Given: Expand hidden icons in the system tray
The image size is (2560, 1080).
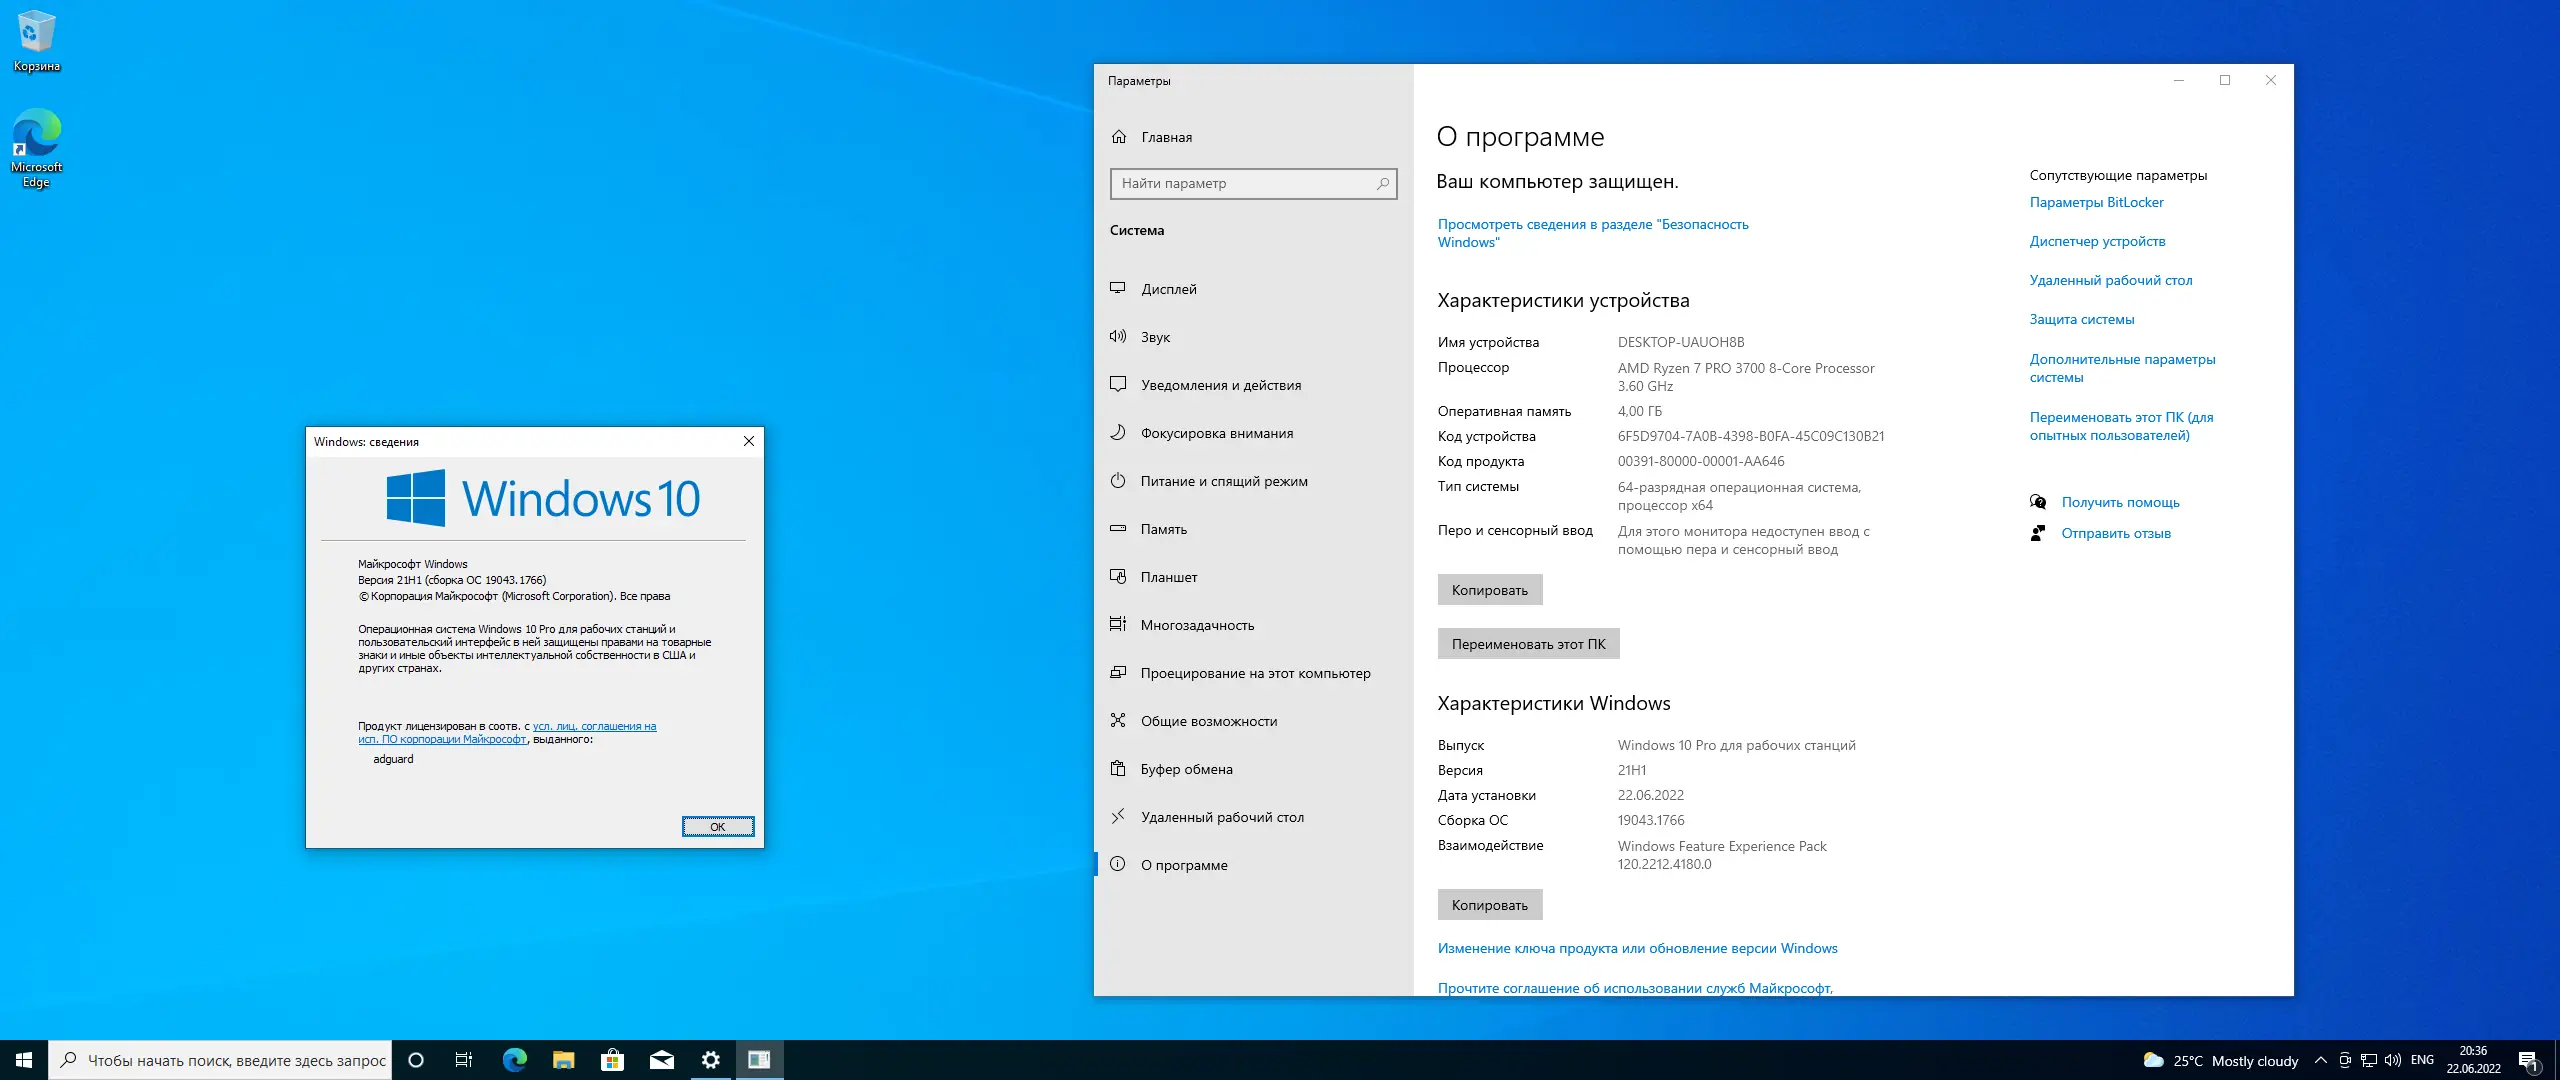Looking at the screenshot, I should tap(2323, 1060).
